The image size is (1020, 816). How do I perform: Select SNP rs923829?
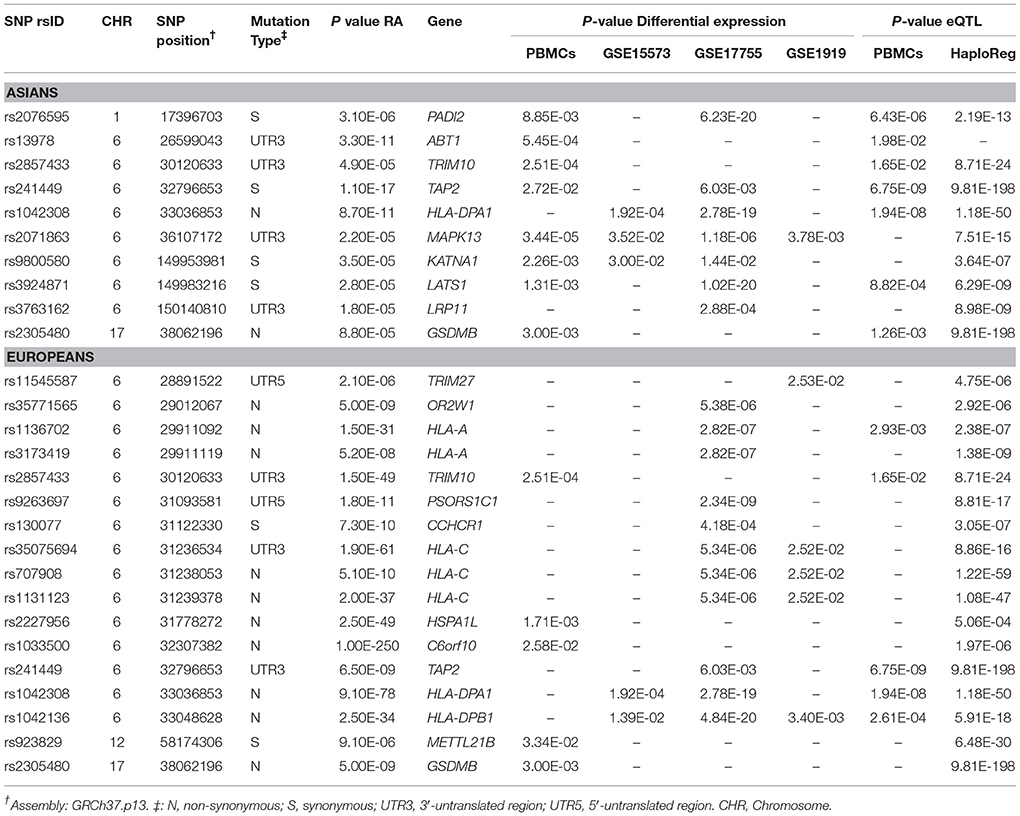tap(33, 742)
